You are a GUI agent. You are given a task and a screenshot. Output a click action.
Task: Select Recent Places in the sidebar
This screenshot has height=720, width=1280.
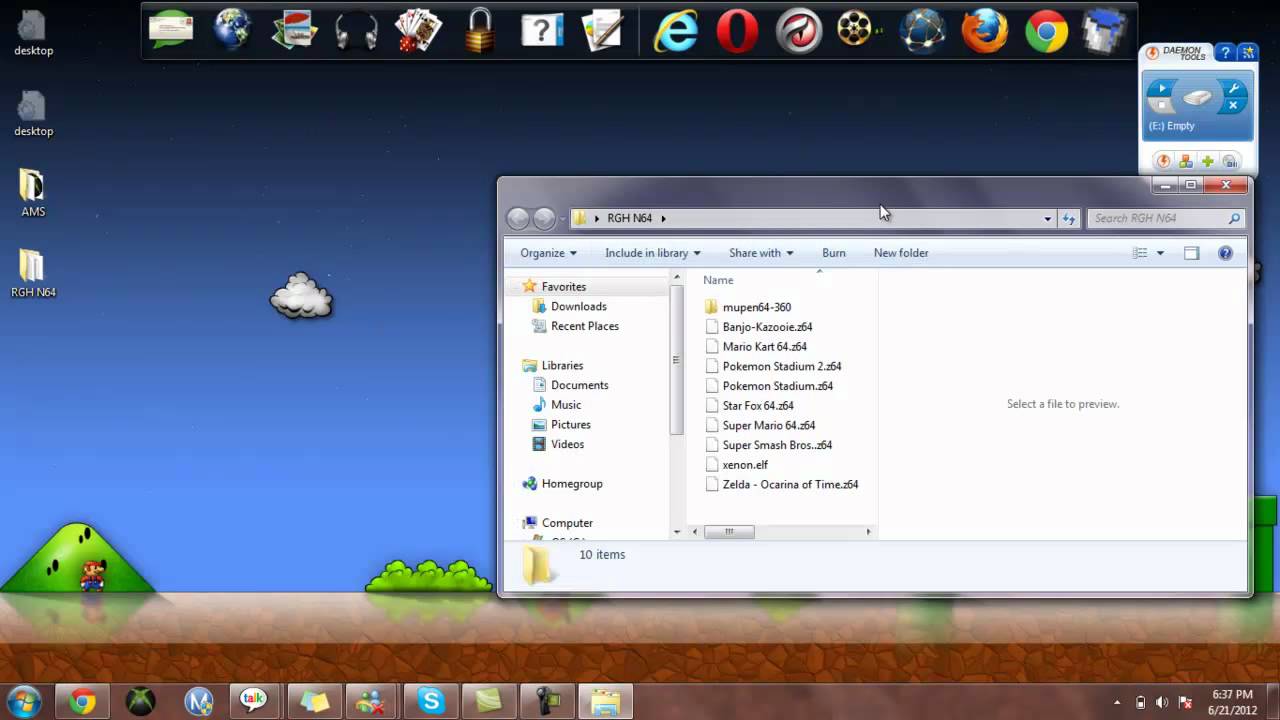point(584,326)
